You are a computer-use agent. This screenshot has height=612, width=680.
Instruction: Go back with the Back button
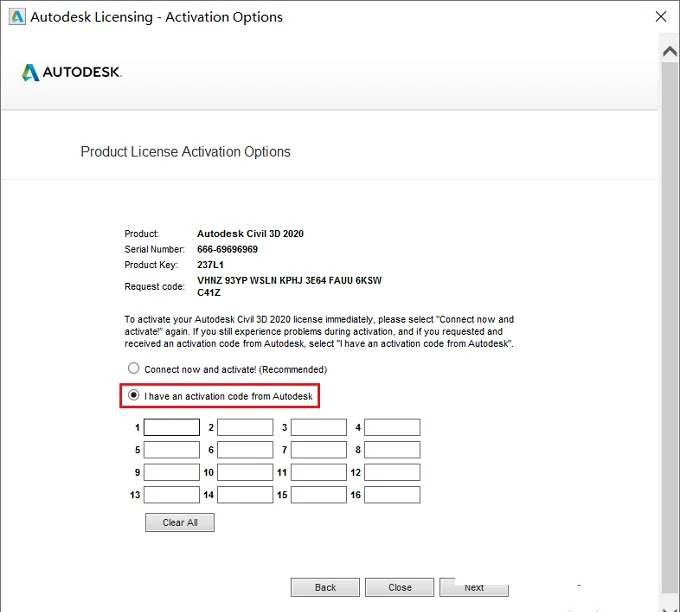(x=325, y=587)
